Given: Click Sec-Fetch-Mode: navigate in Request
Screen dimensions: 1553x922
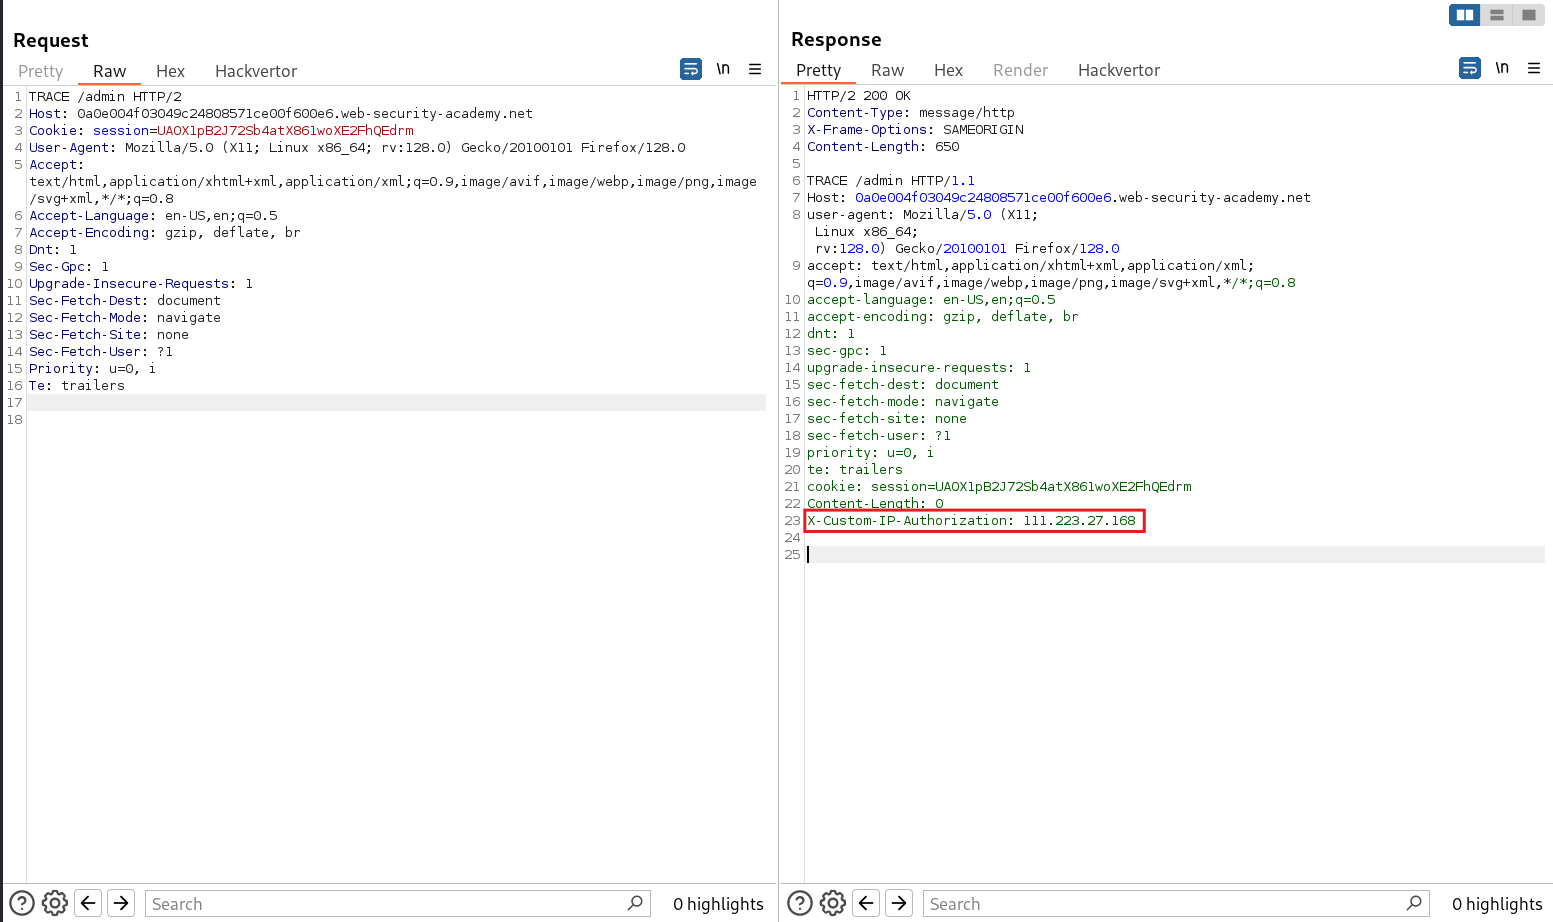Looking at the screenshot, I should [125, 318].
